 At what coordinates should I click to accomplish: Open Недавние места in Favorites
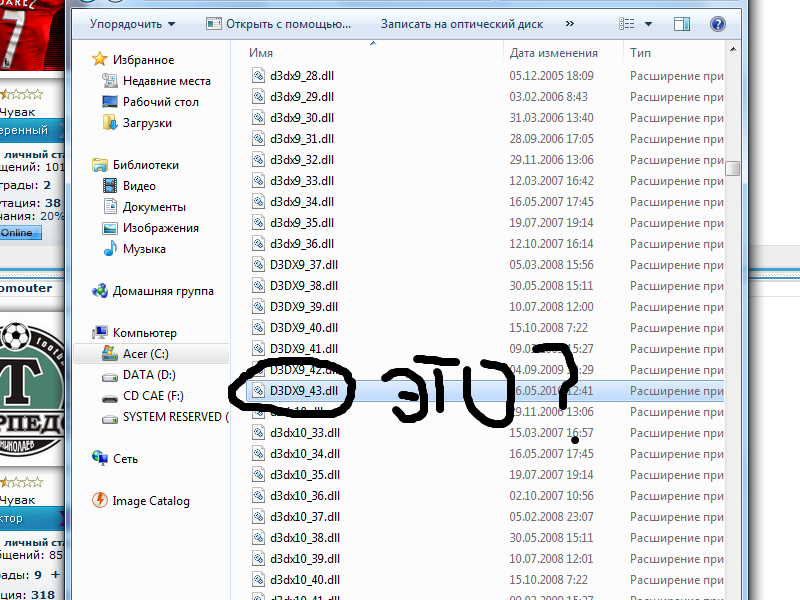point(166,81)
